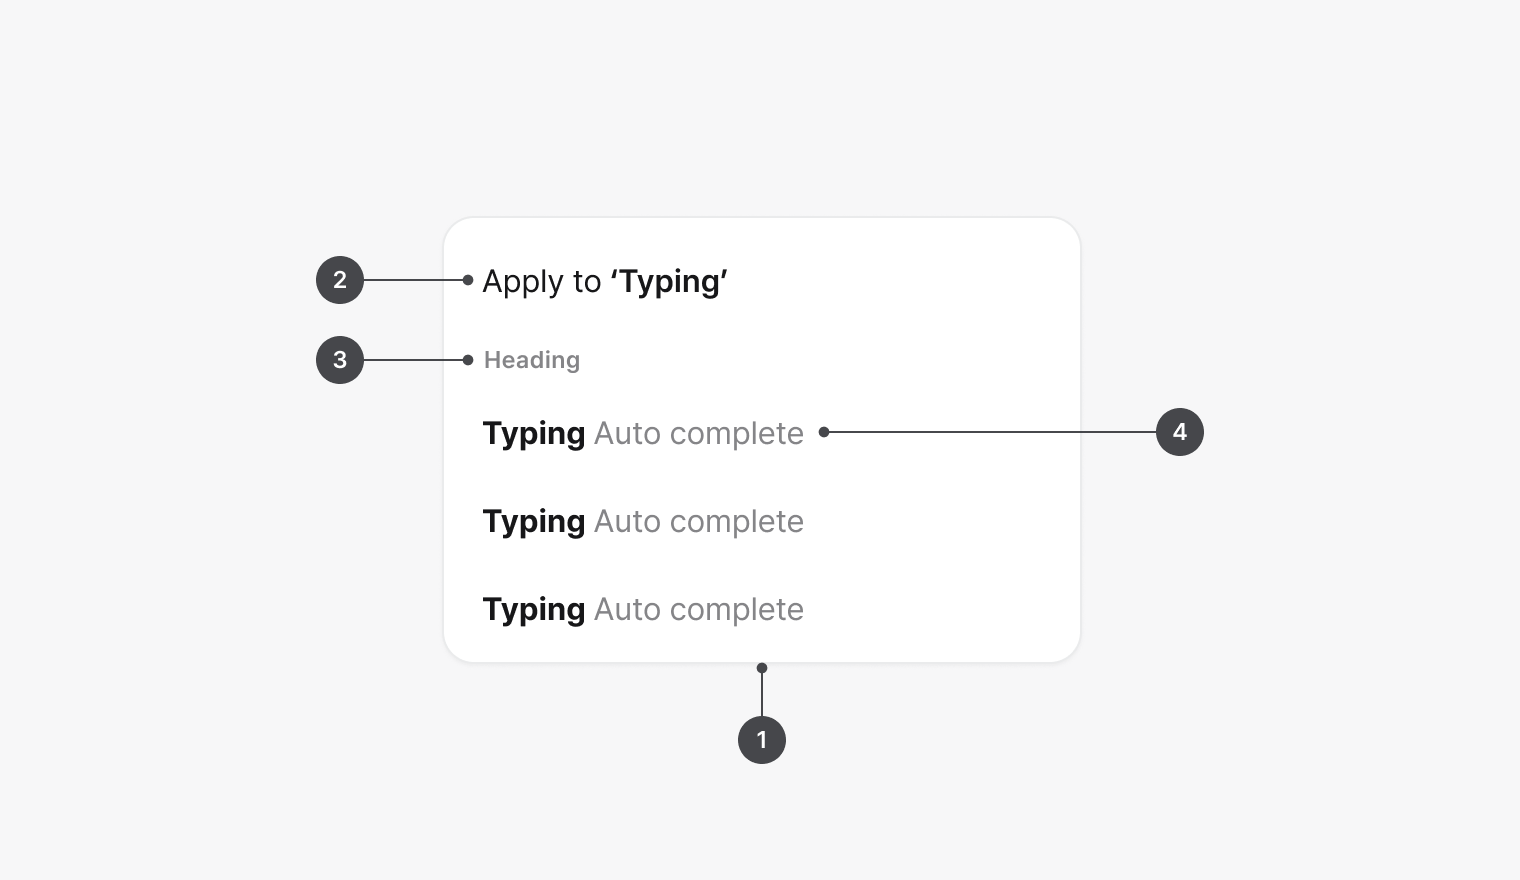Click the vertical connector line above badge 1
Viewport: 1520px width, 880px height.
[762, 694]
